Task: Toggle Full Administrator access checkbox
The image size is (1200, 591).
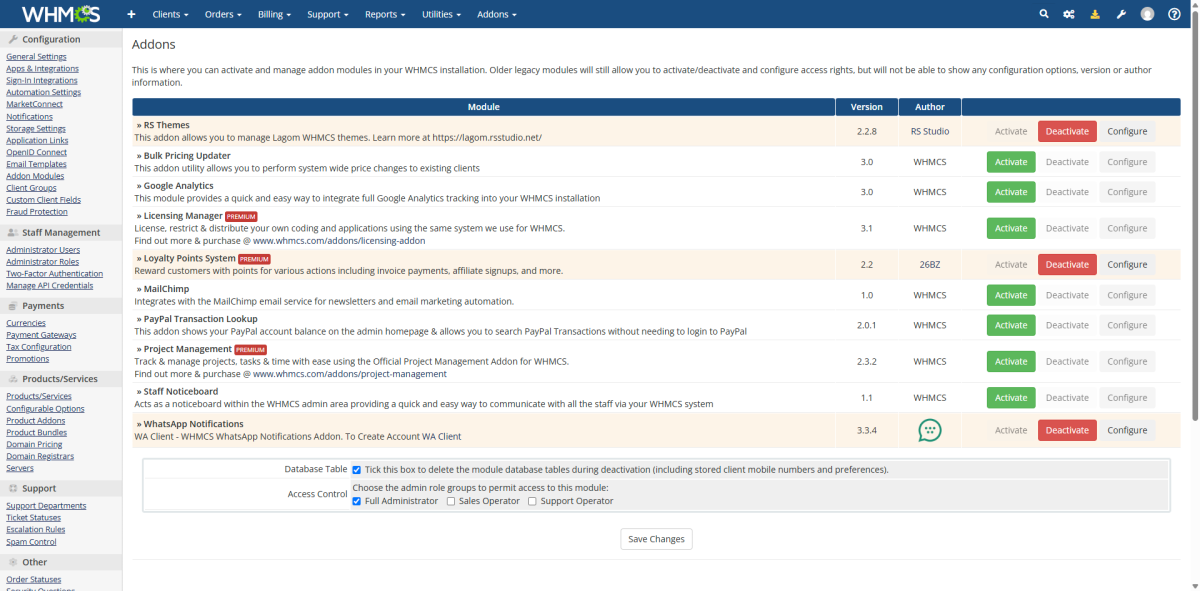Action: click(x=357, y=501)
